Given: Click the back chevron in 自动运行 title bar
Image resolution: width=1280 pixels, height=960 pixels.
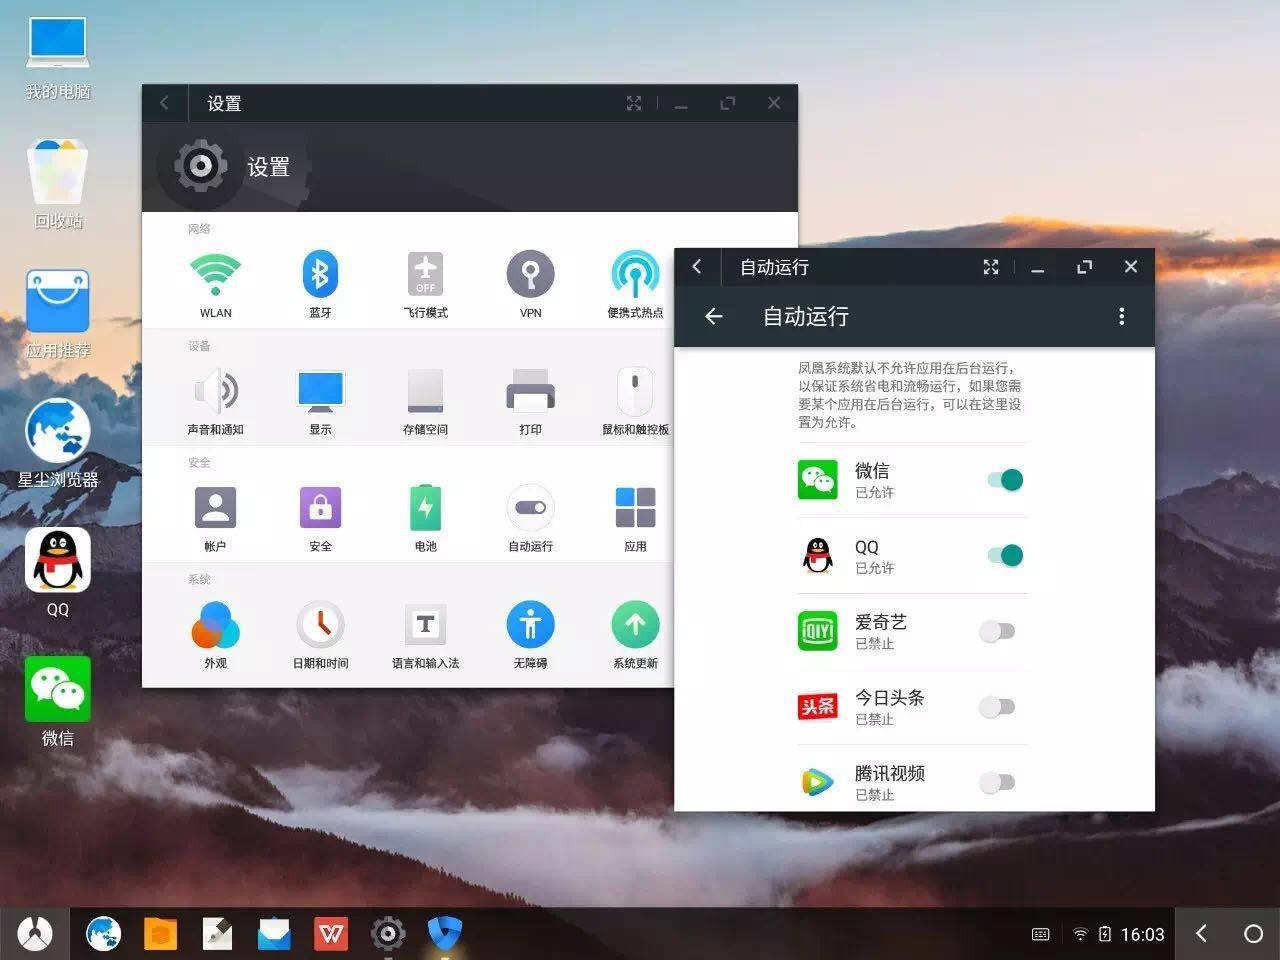Looking at the screenshot, I should (x=697, y=267).
